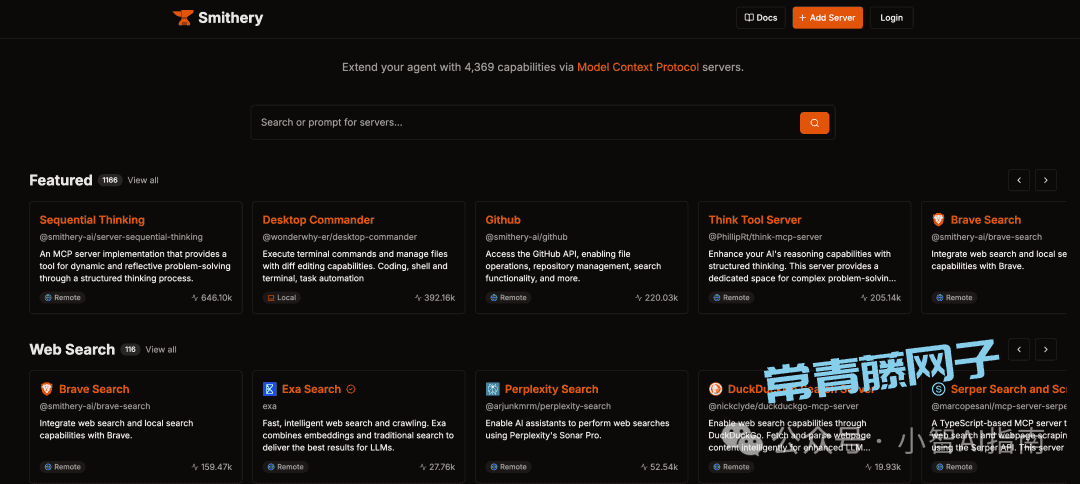This screenshot has height=484, width=1080.
Task: Go to next Web Search page
Action: point(1046,349)
